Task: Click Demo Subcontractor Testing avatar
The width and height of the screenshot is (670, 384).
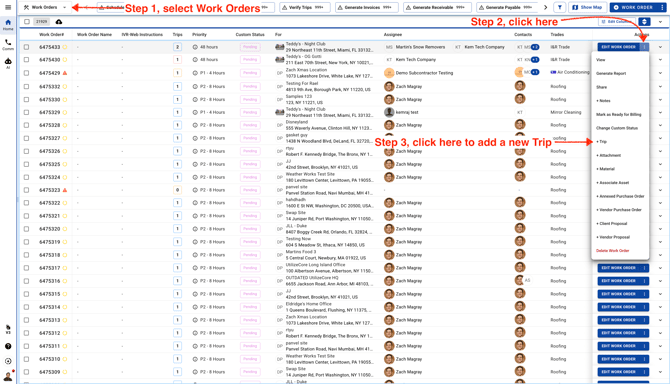Action: 389,73
